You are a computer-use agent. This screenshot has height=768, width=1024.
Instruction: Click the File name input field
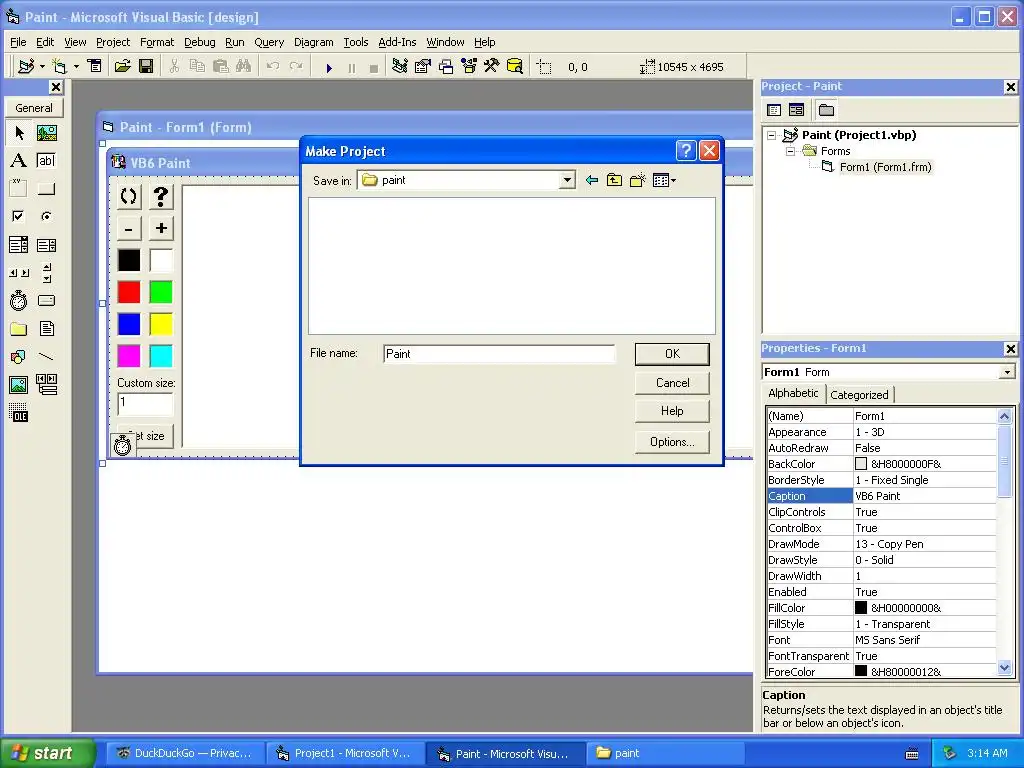[x=499, y=354]
